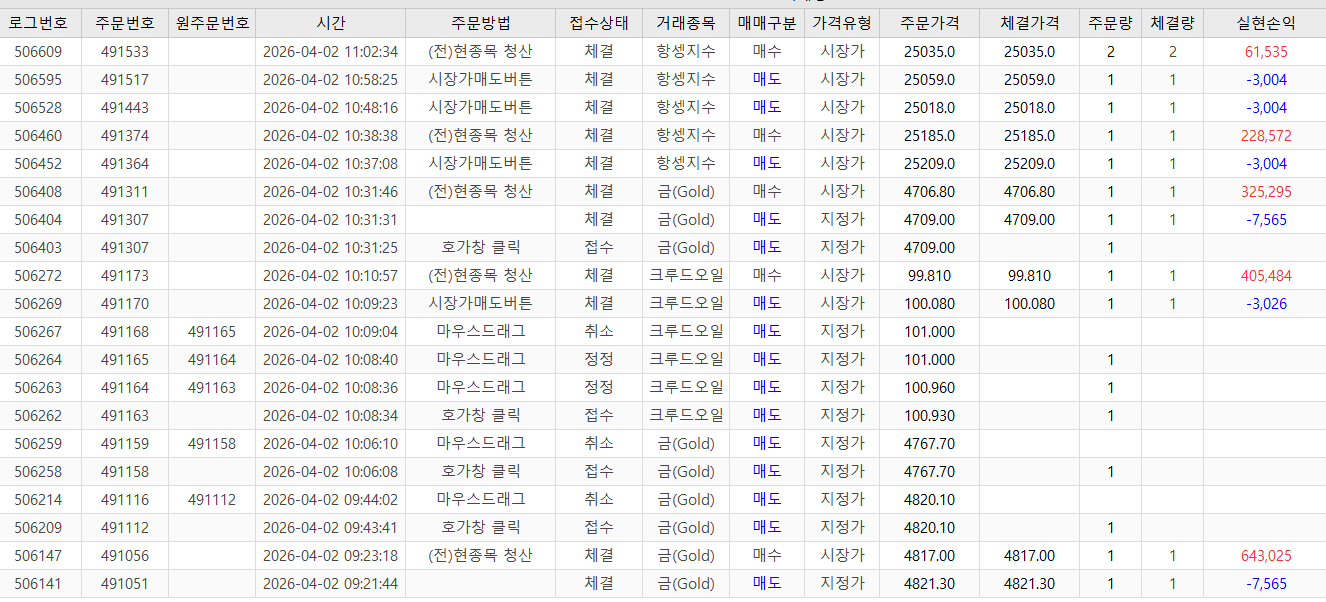Sort by the 주문번호 column header
The height and width of the screenshot is (602, 1326).
125,23
